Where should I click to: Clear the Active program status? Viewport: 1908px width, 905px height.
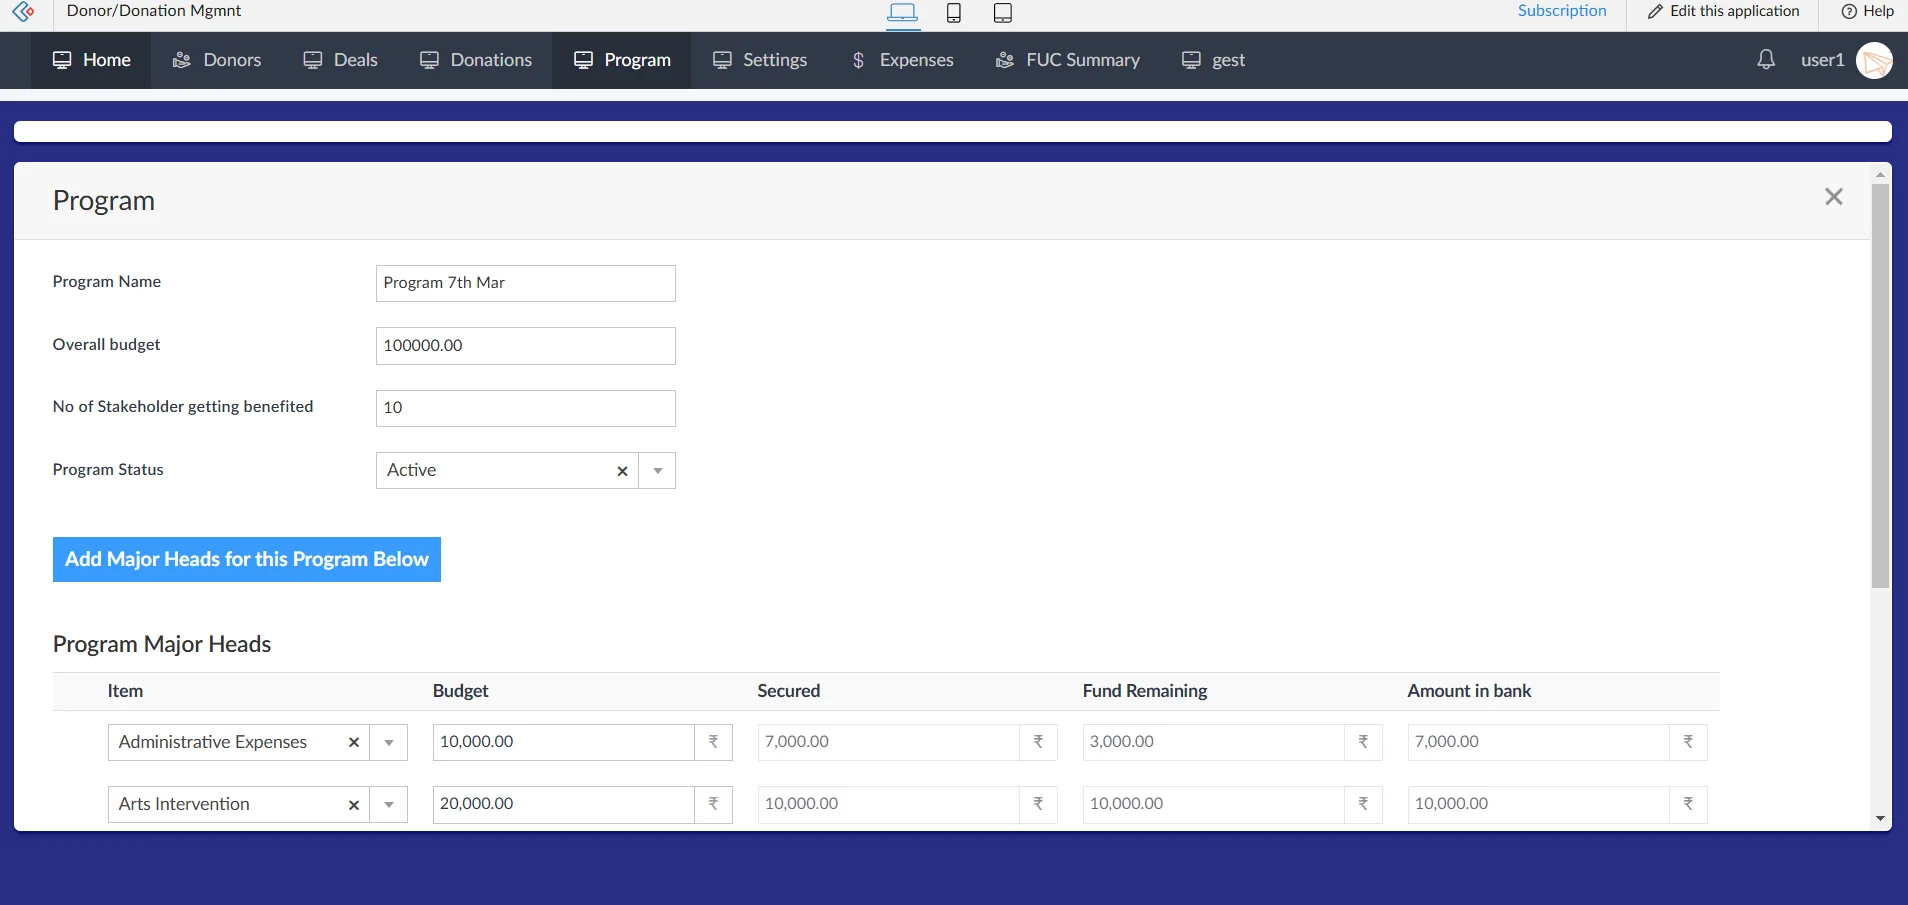coord(622,471)
